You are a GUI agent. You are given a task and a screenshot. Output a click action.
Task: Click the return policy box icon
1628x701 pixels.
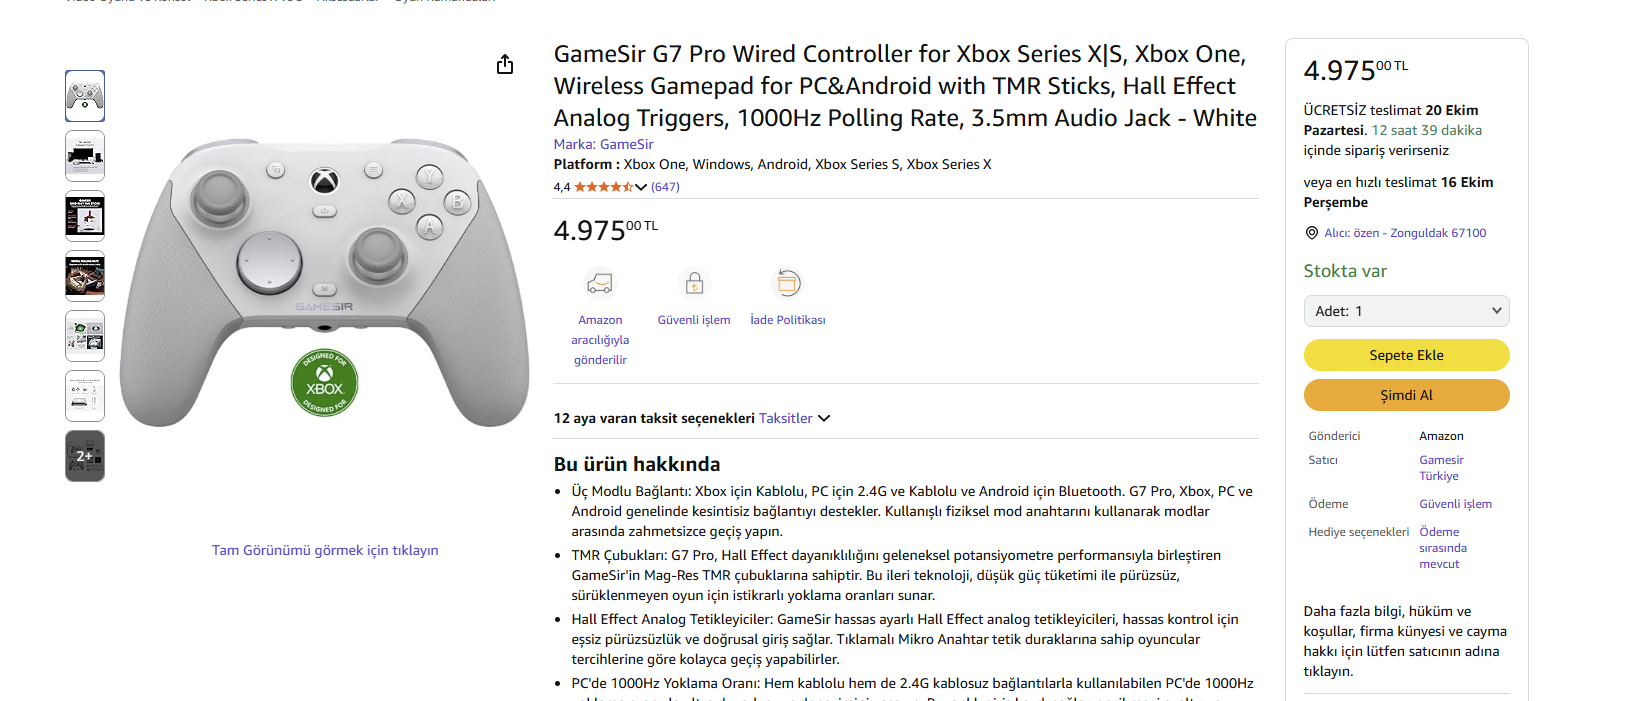[x=788, y=284]
